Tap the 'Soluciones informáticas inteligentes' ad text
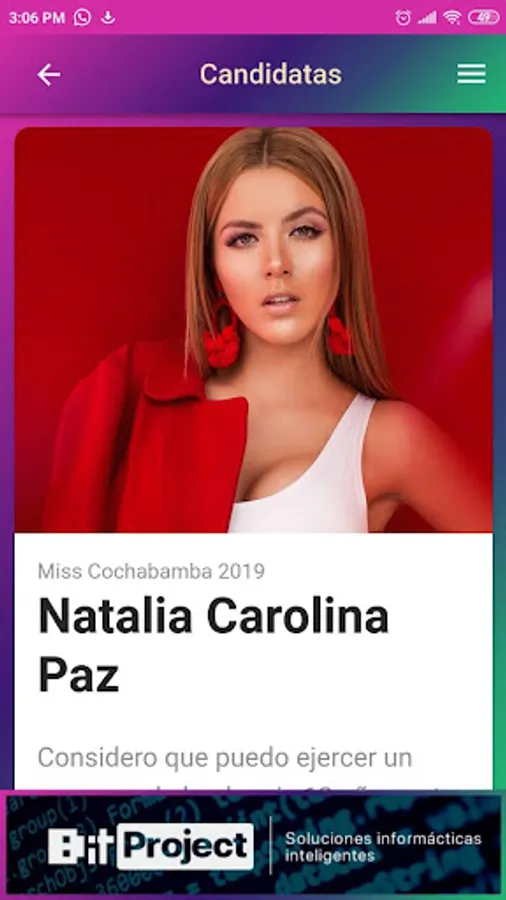This screenshot has width=506, height=900. click(x=383, y=847)
